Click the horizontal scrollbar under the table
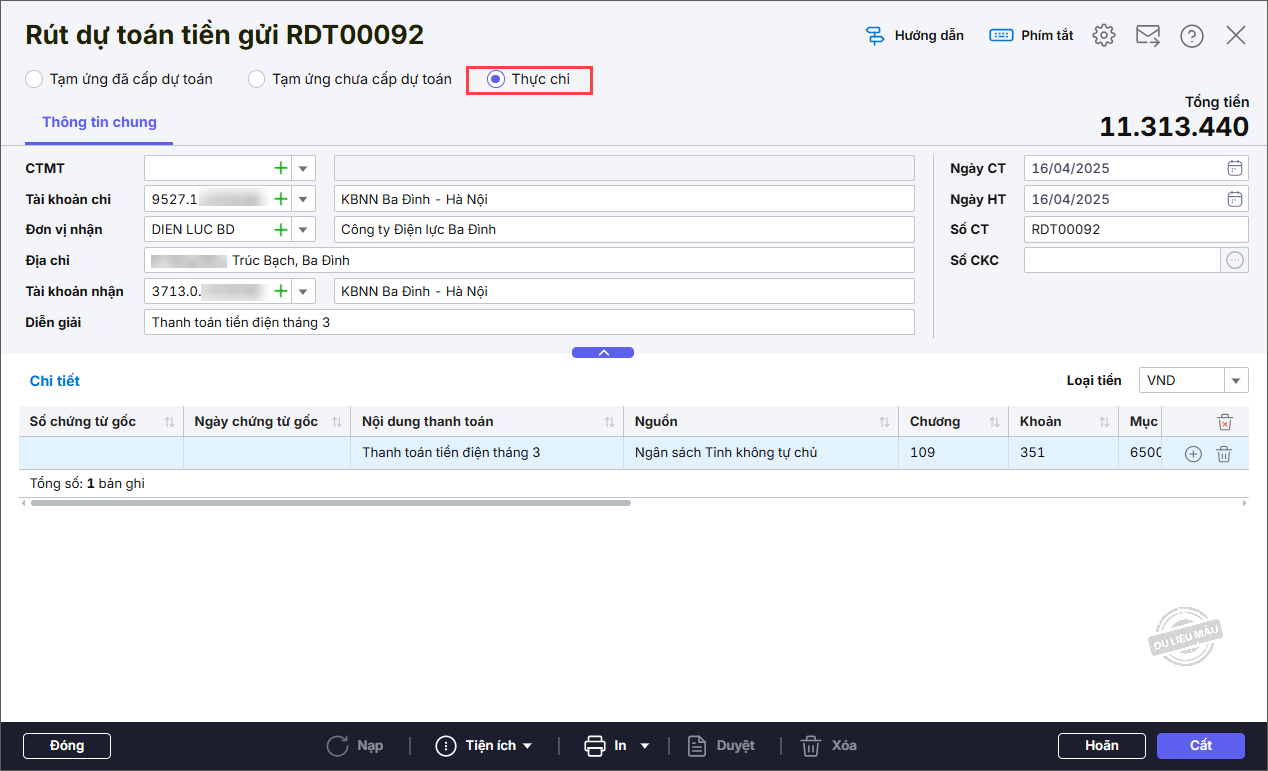 coord(330,503)
